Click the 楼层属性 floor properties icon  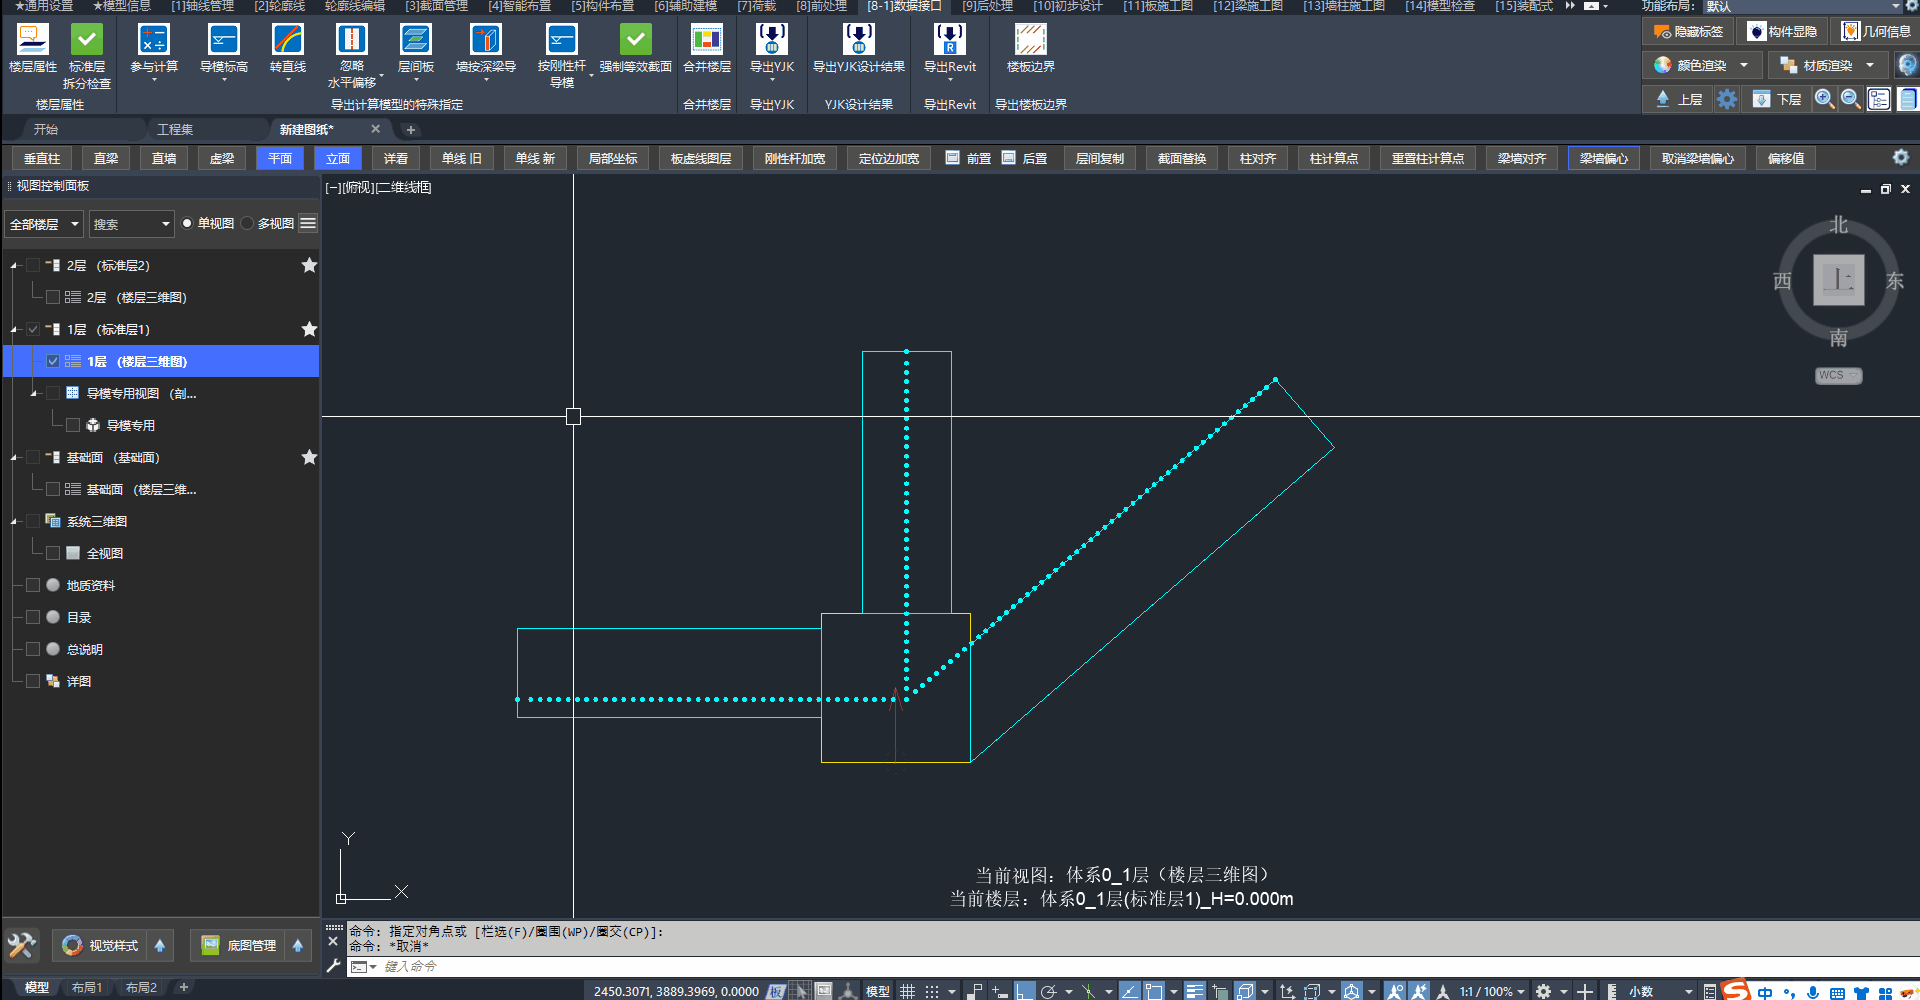[32, 40]
